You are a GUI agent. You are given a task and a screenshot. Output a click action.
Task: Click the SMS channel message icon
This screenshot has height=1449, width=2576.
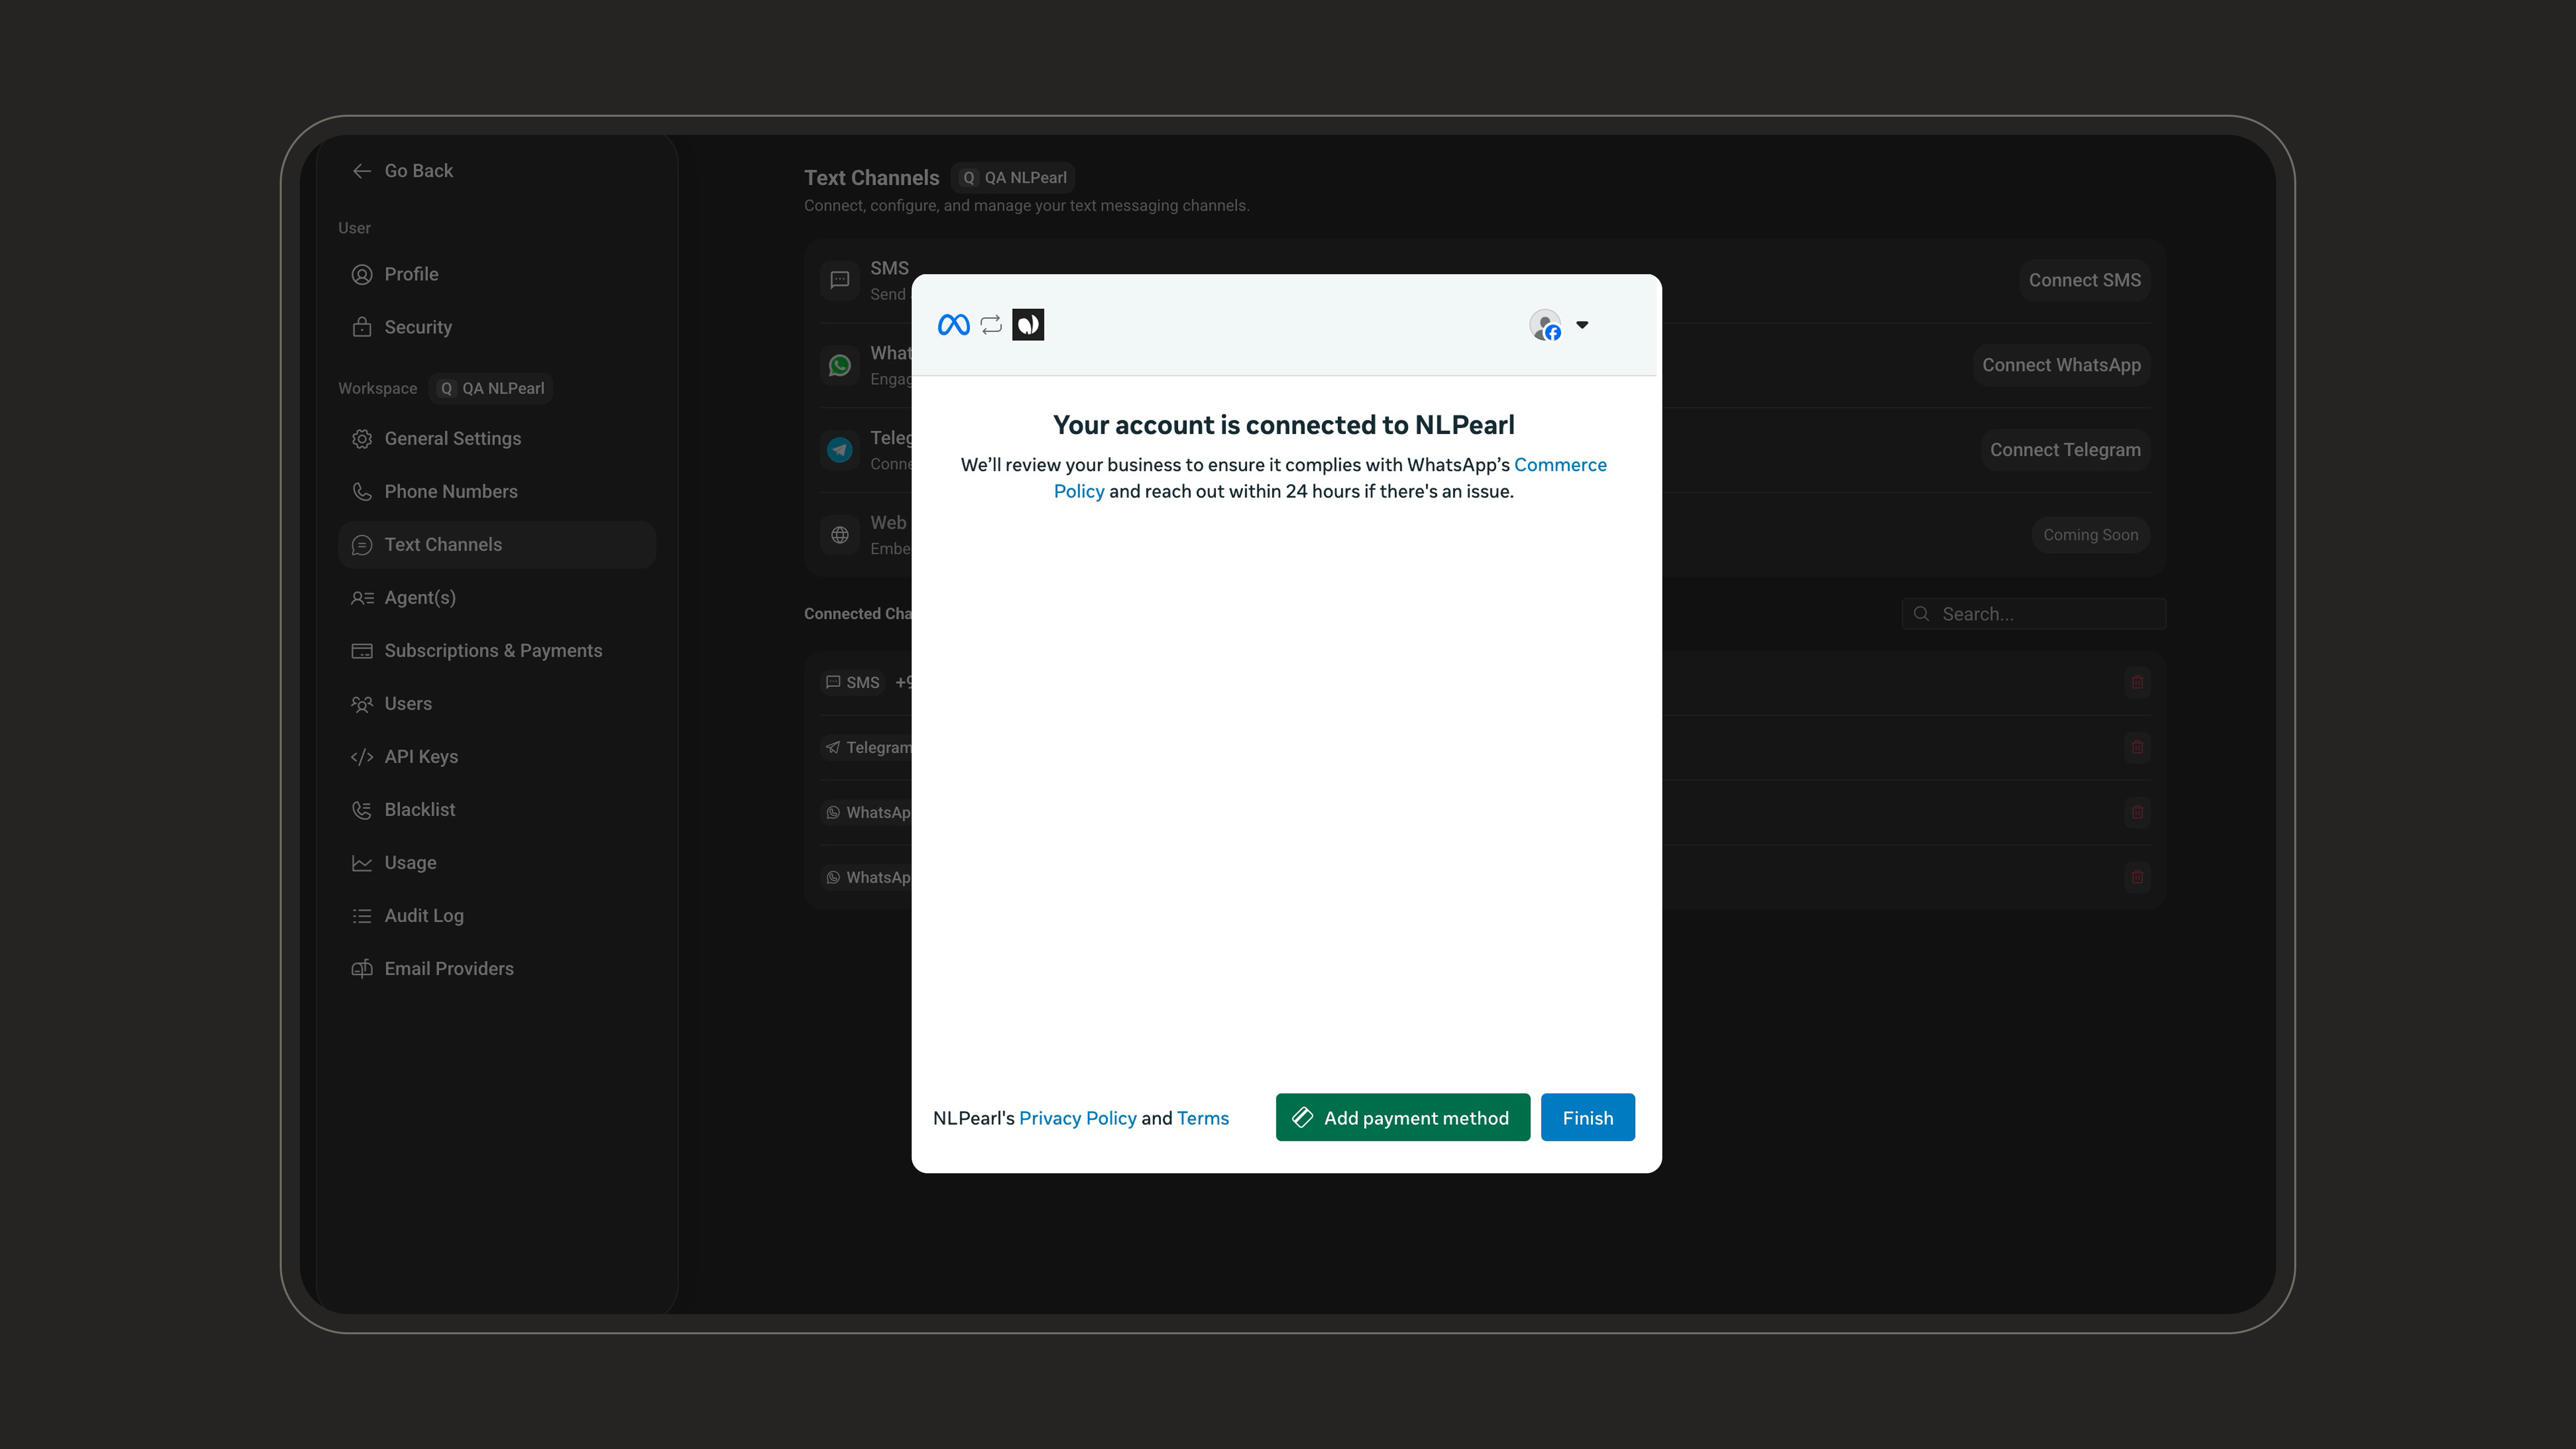click(x=840, y=280)
